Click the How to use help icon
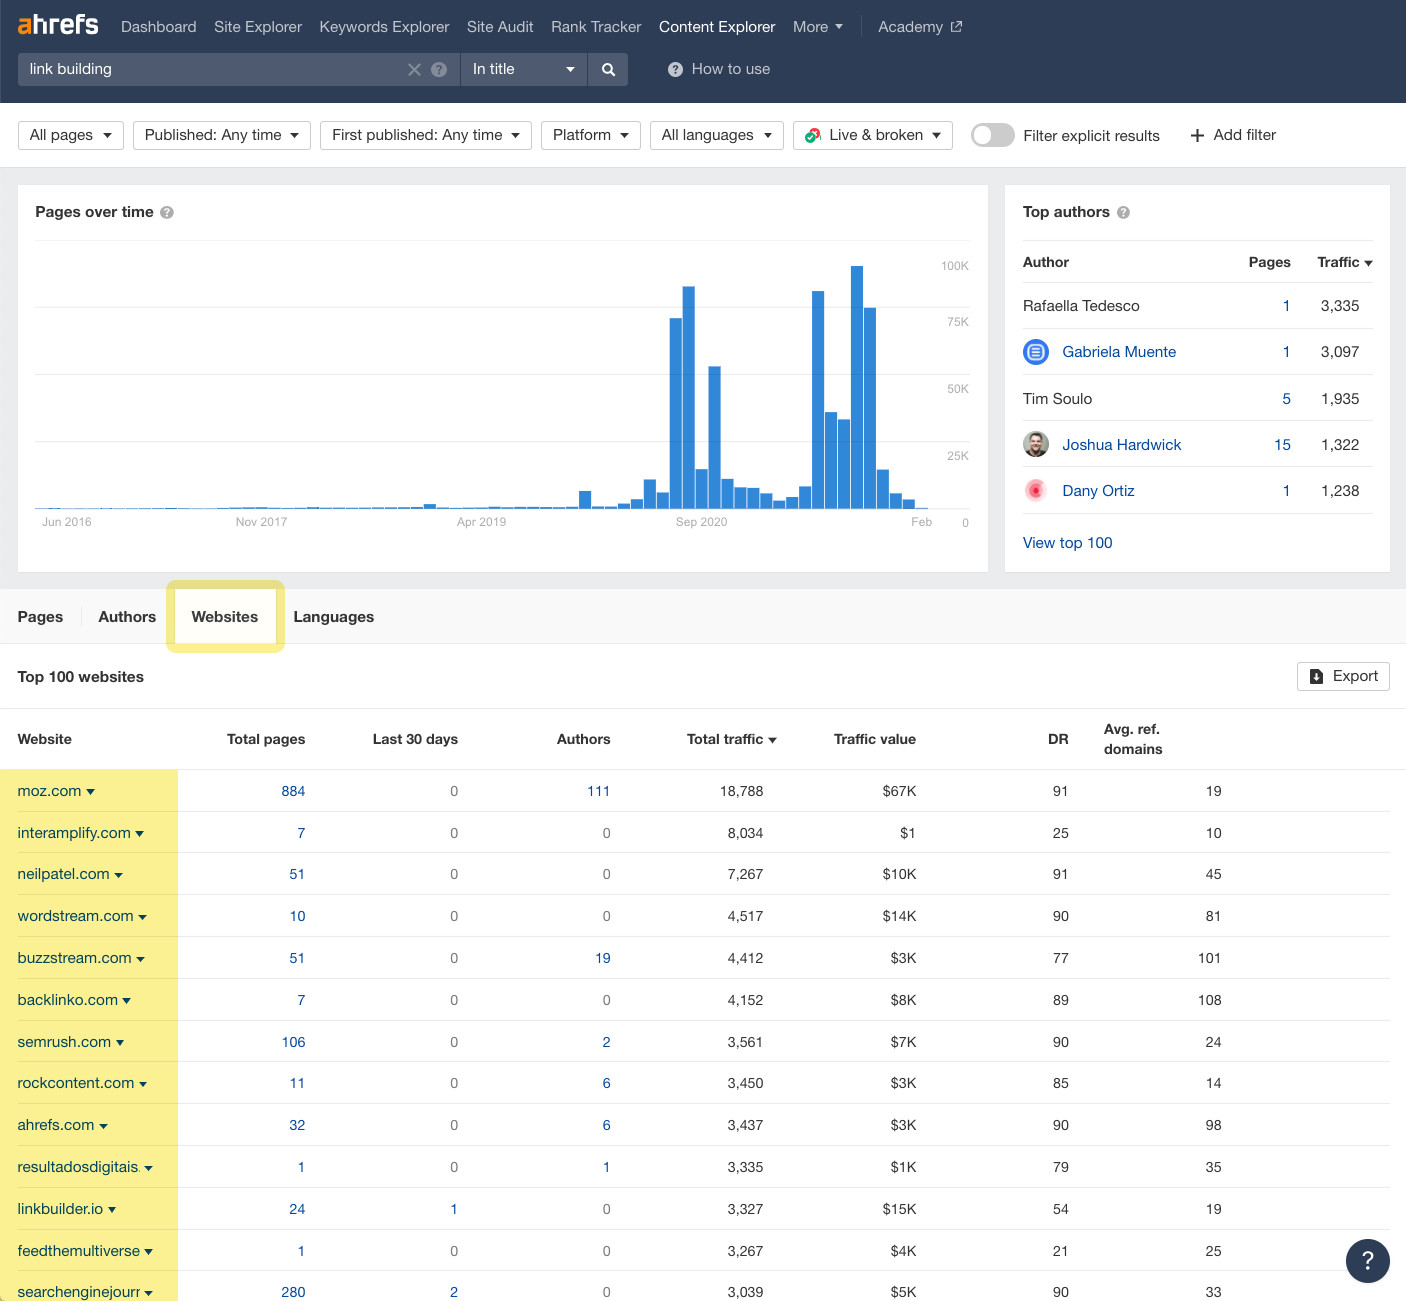Screen dimensions: 1406x1301 pyautogui.click(x=675, y=69)
